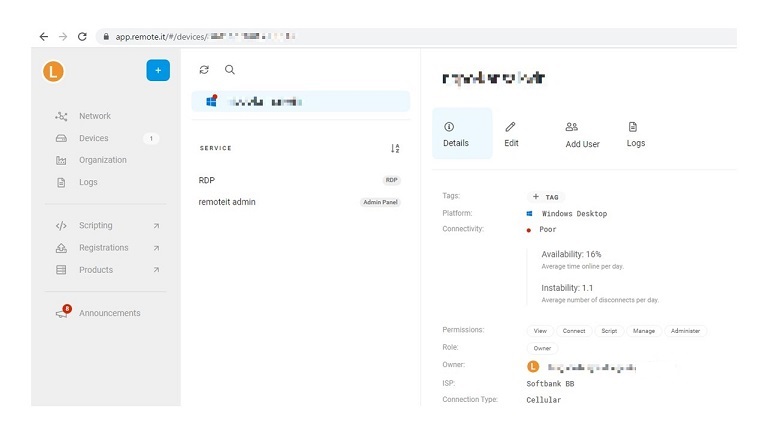Click the Products list icon
This screenshot has height=432, width=768.
[x=61, y=270]
